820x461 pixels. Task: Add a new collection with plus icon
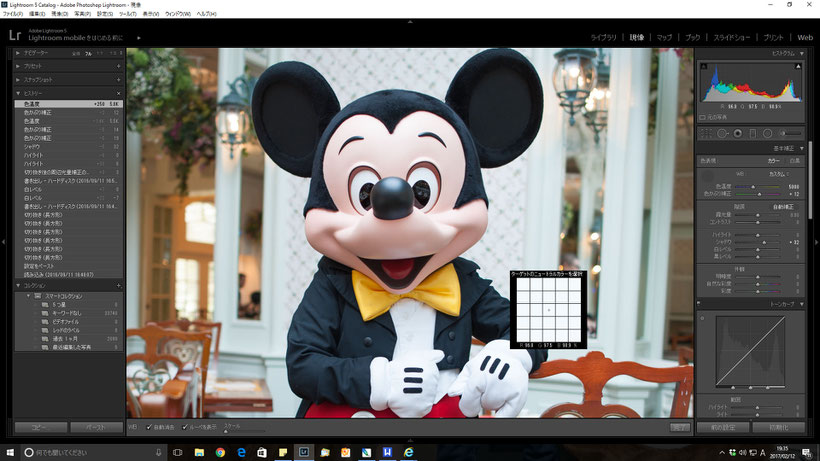pyautogui.click(x=119, y=286)
